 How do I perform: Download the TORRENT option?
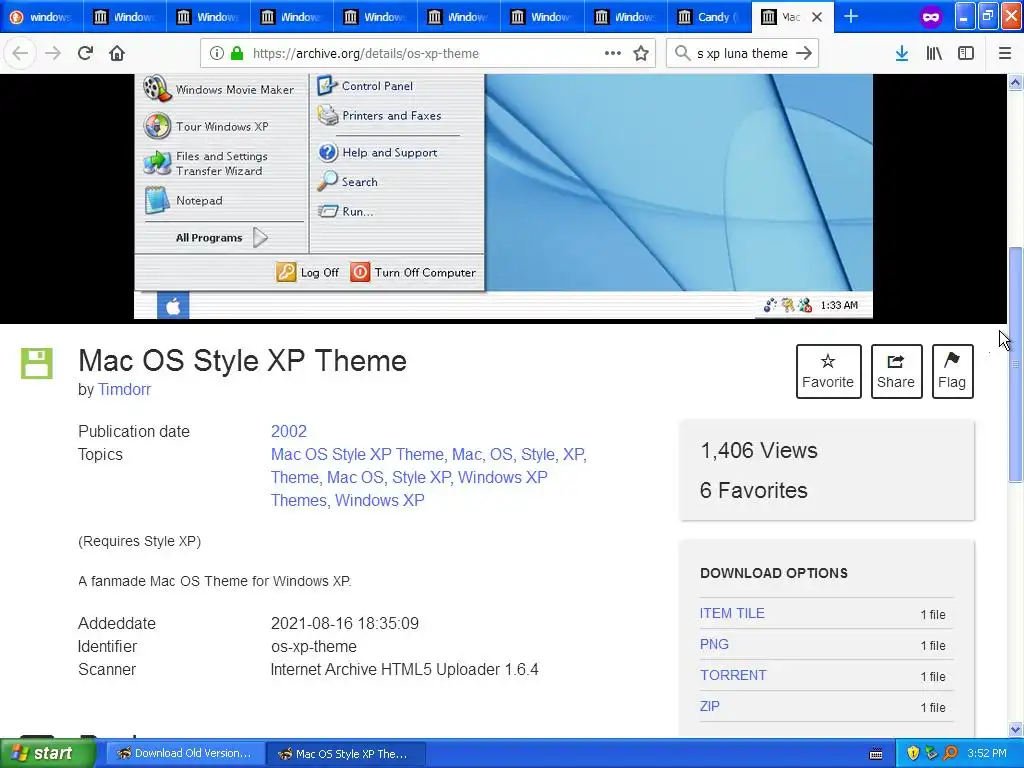(733, 675)
